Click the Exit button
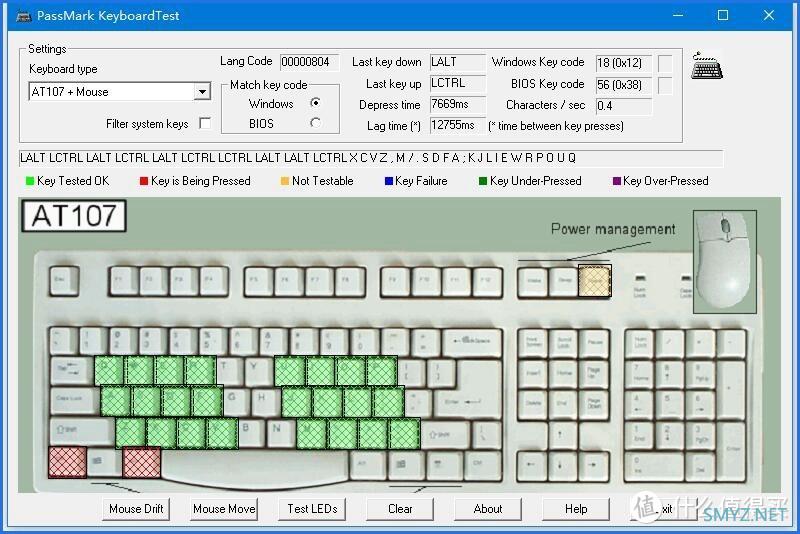 [x=664, y=509]
